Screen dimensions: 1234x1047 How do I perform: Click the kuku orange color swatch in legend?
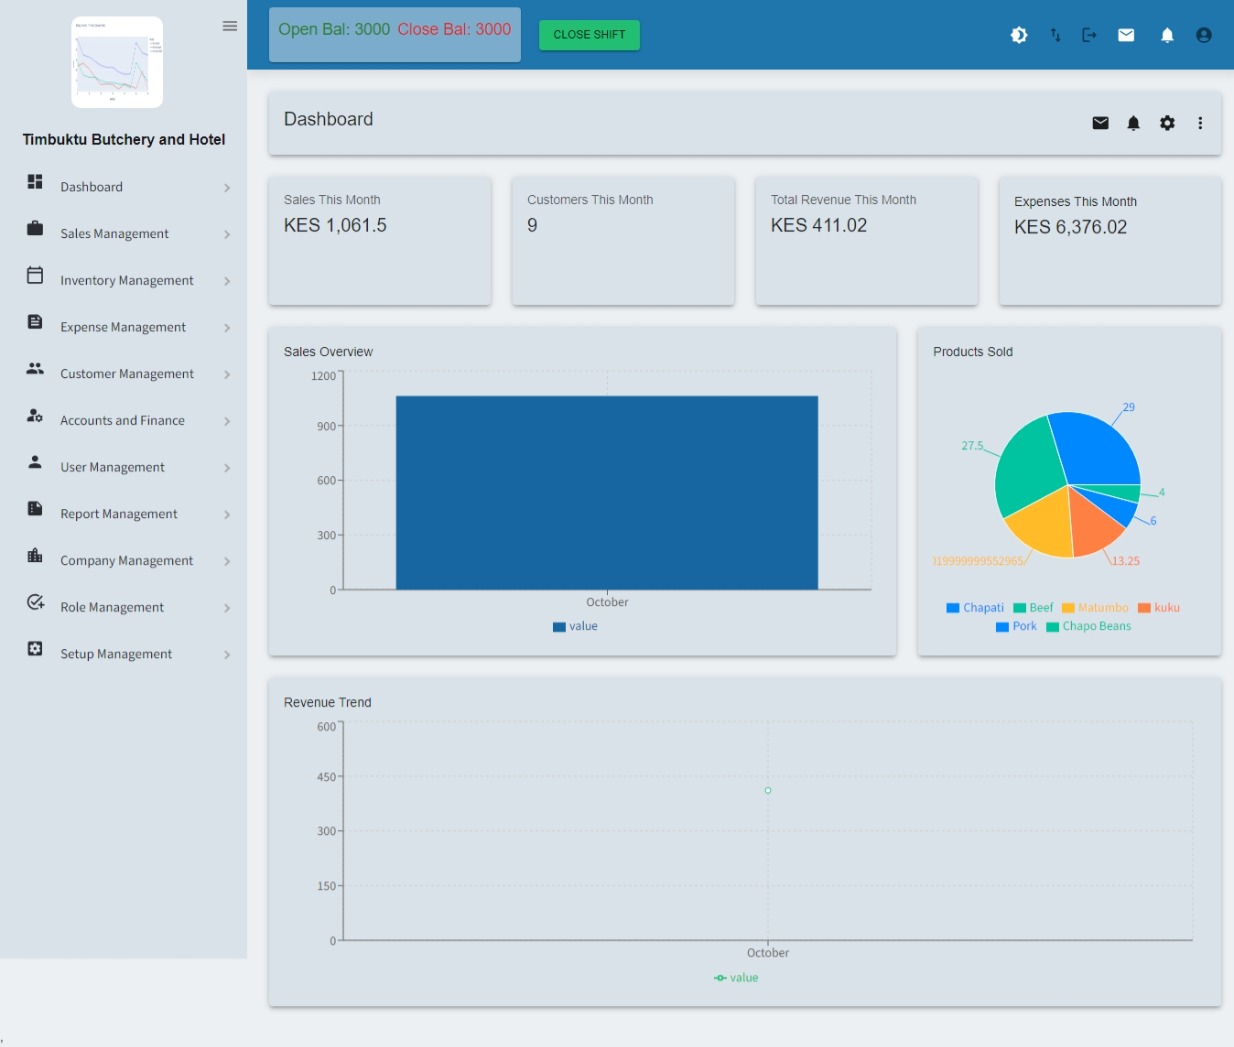click(x=1144, y=608)
